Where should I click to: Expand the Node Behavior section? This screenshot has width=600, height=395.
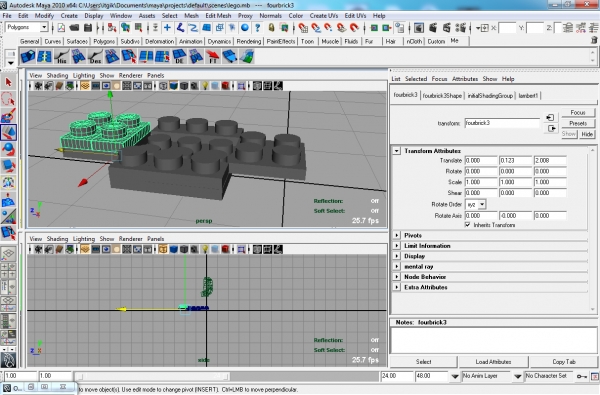click(397, 276)
